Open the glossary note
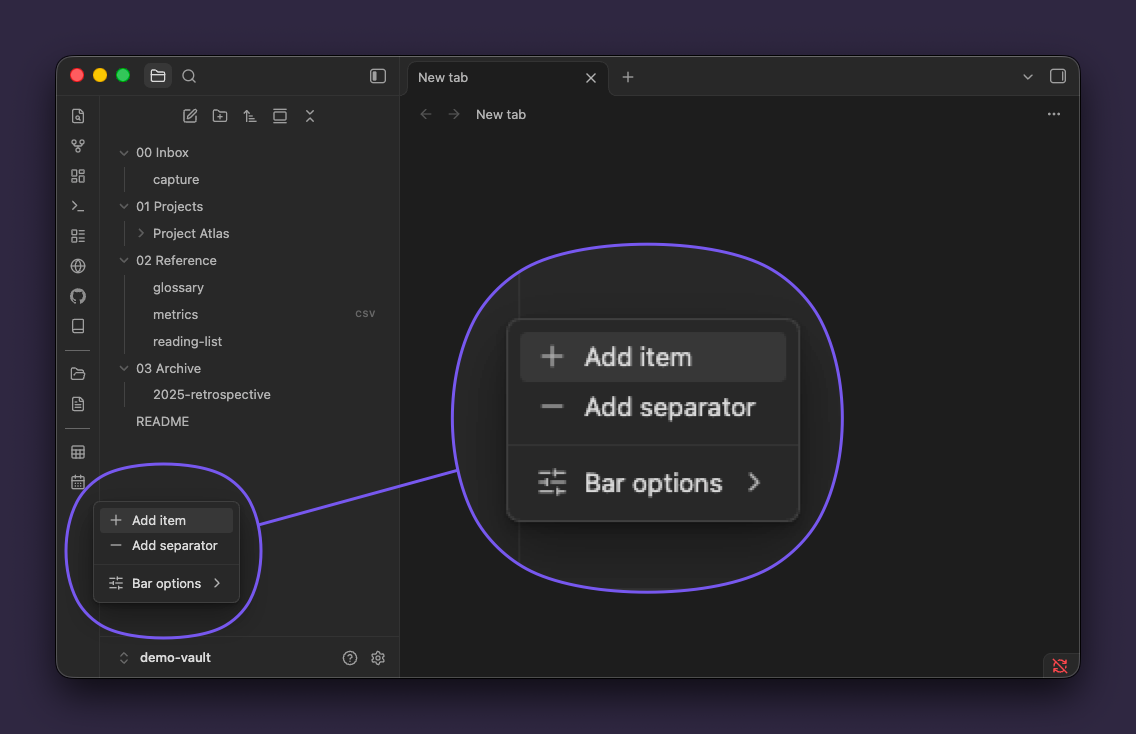Viewport: 1136px width, 734px height. (178, 288)
